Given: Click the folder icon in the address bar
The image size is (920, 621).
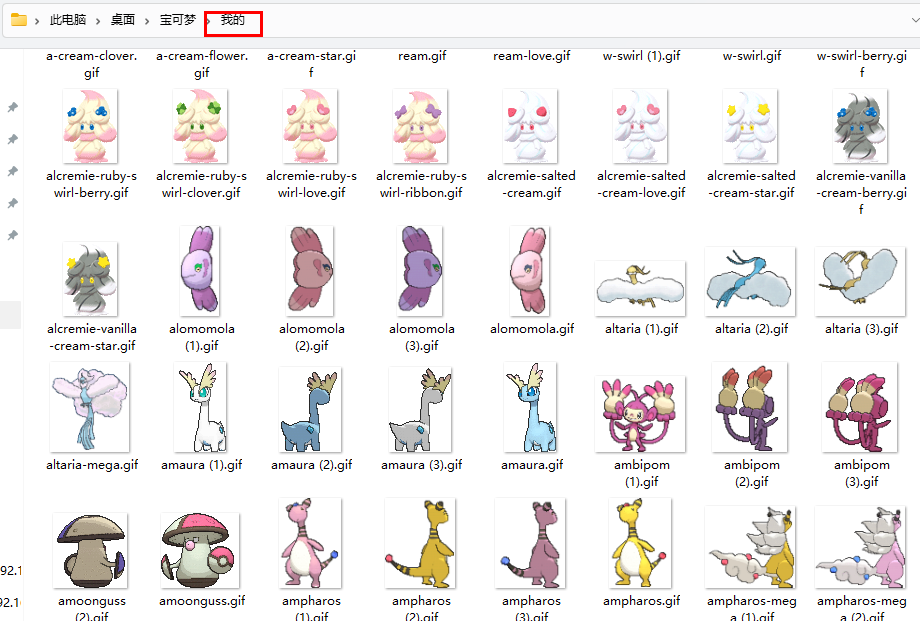Looking at the screenshot, I should [19, 20].
